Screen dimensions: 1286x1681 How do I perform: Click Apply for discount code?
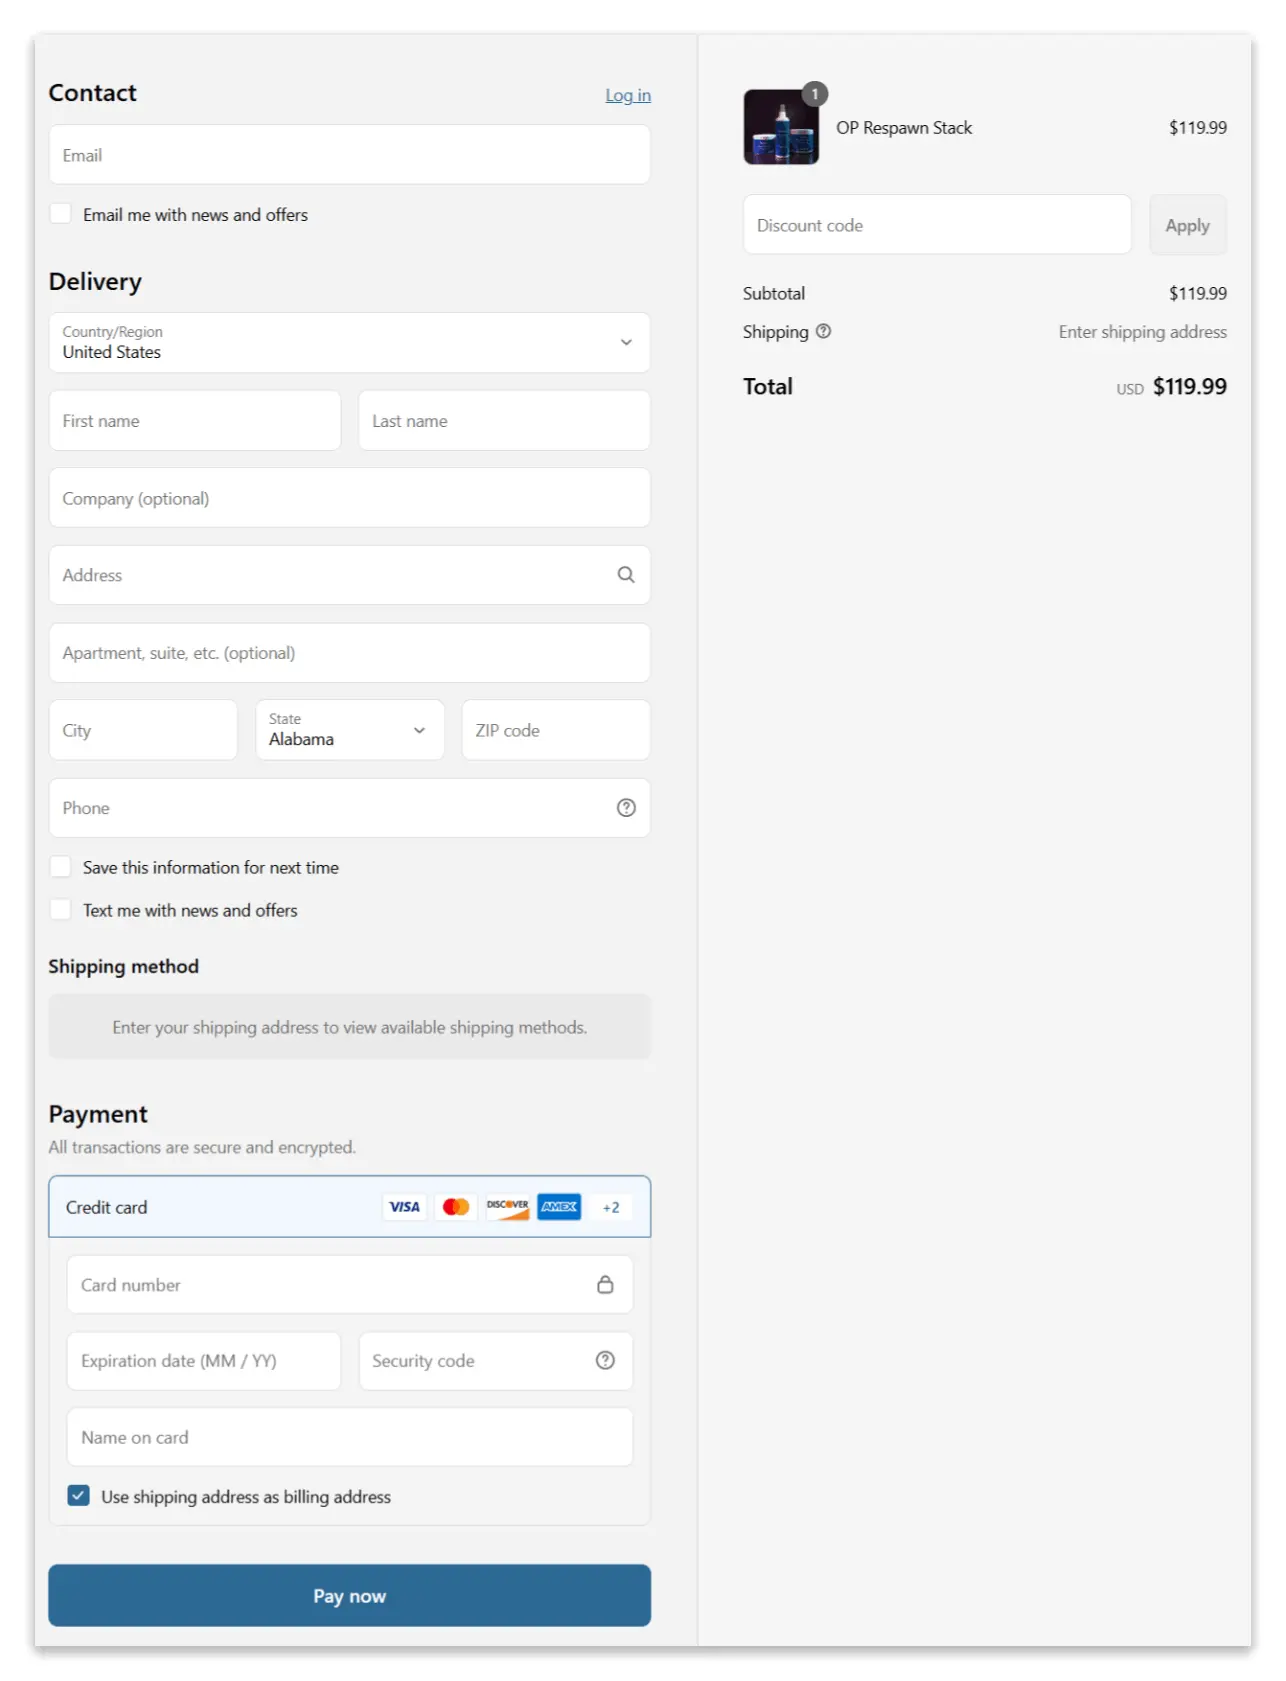coord(1187,226)
